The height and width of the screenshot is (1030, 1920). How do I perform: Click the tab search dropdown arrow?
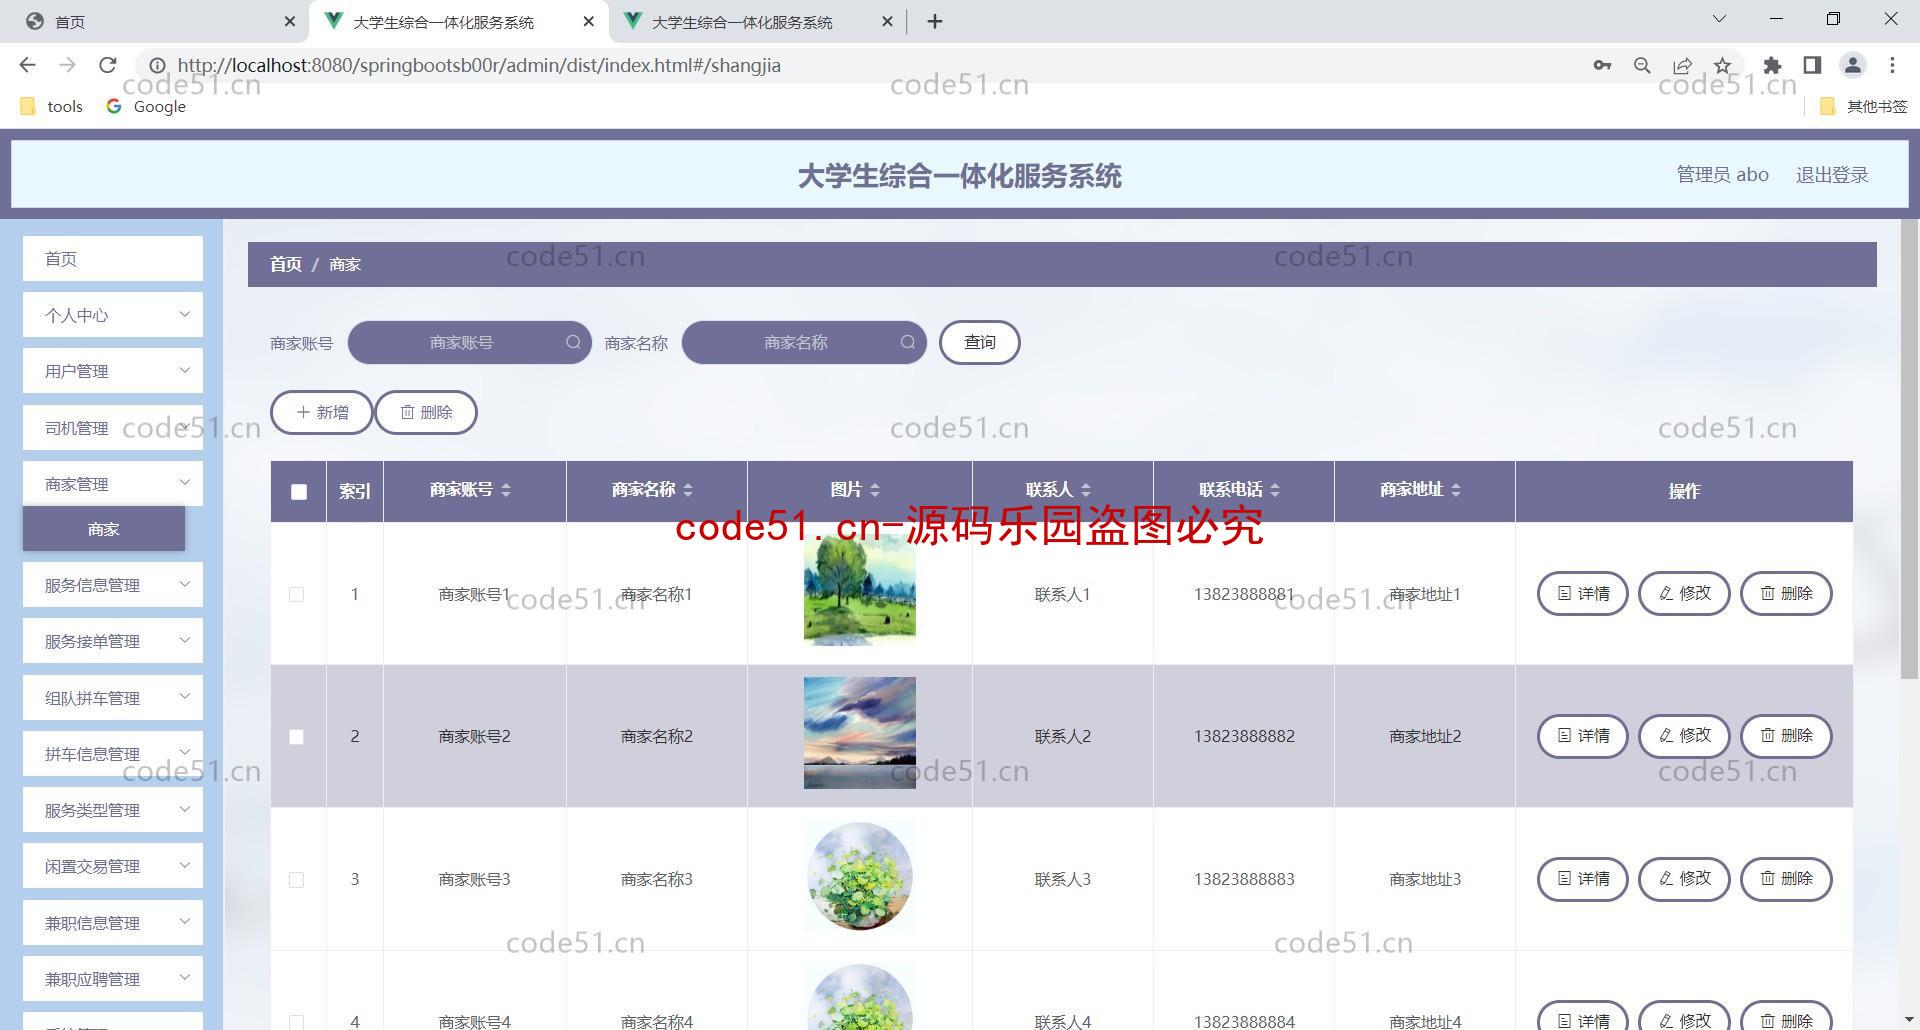(x=1719, y=19)
